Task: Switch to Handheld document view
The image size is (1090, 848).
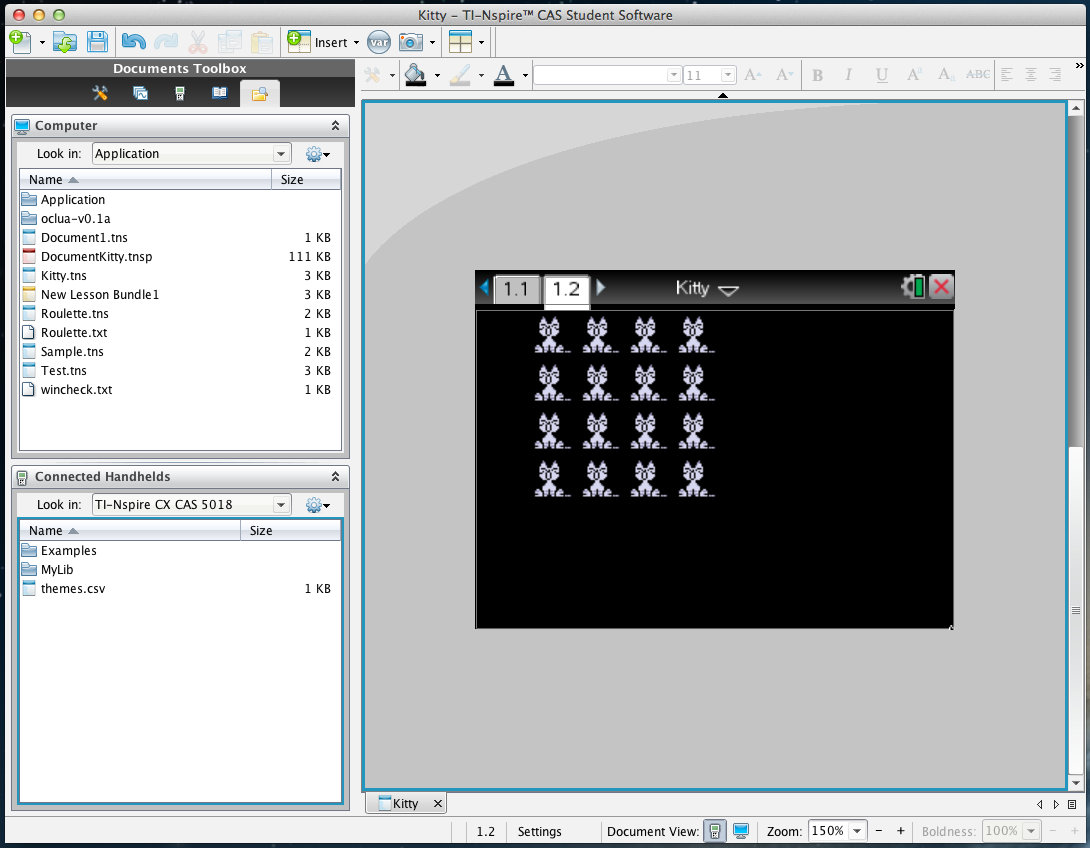Action: click(715, 831)
